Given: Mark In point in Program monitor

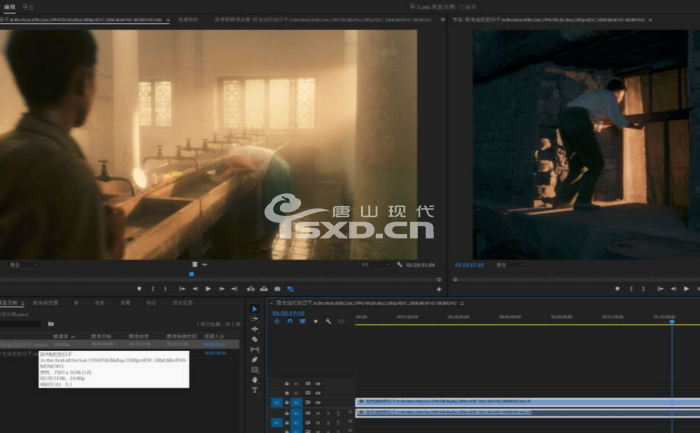Looking at the screenshot, I should click(x=631, y=289).
